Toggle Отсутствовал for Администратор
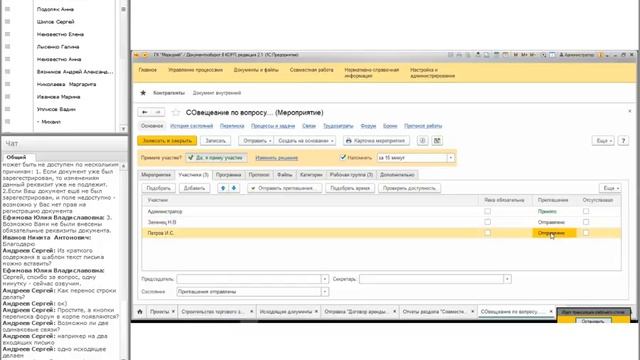 586,211
